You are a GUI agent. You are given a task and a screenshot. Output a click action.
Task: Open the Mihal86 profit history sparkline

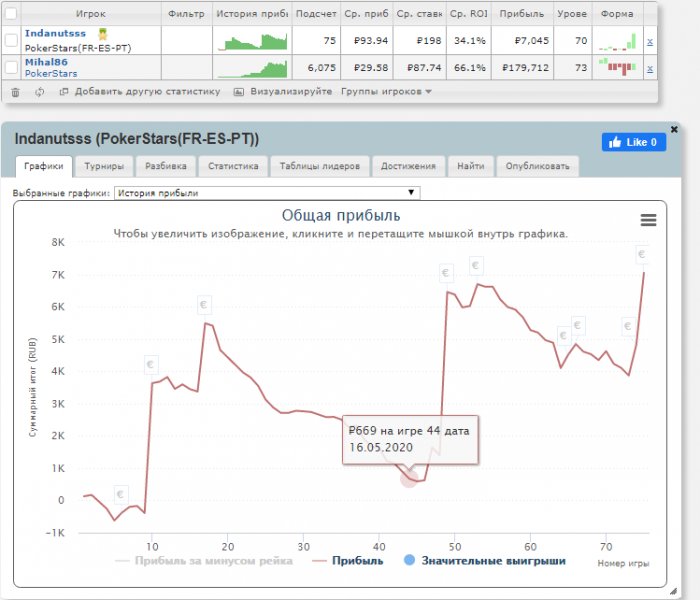tap(253, 69)
